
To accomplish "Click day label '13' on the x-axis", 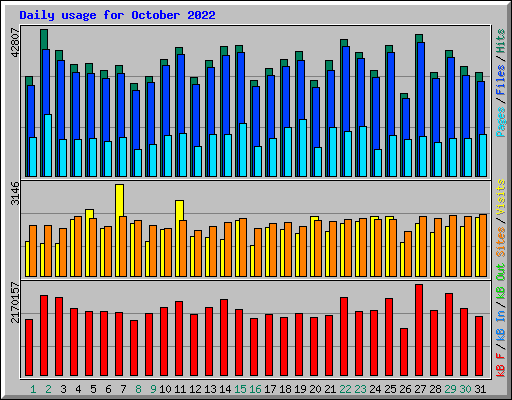I will [210, 389].
